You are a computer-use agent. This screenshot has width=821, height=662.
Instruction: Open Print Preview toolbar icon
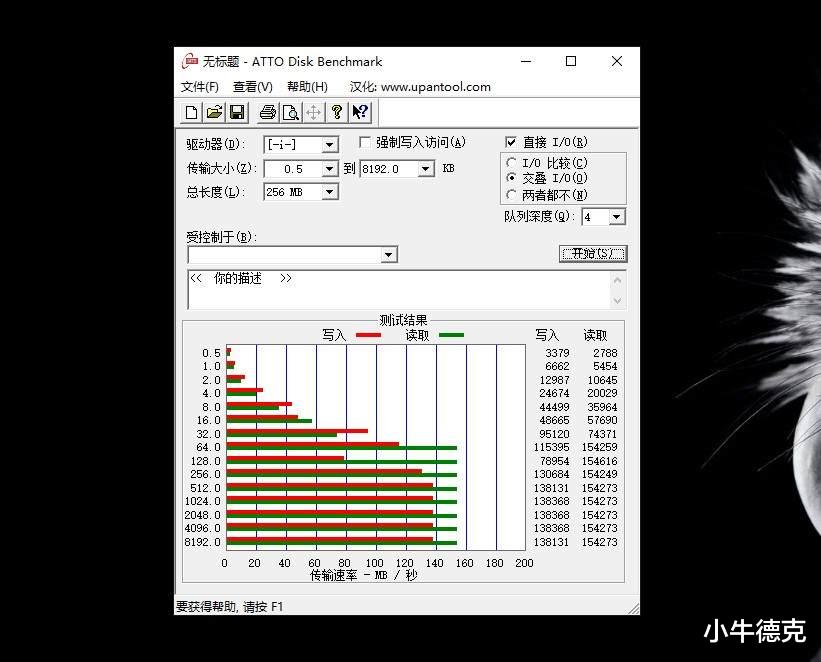(x=291, y=112)
